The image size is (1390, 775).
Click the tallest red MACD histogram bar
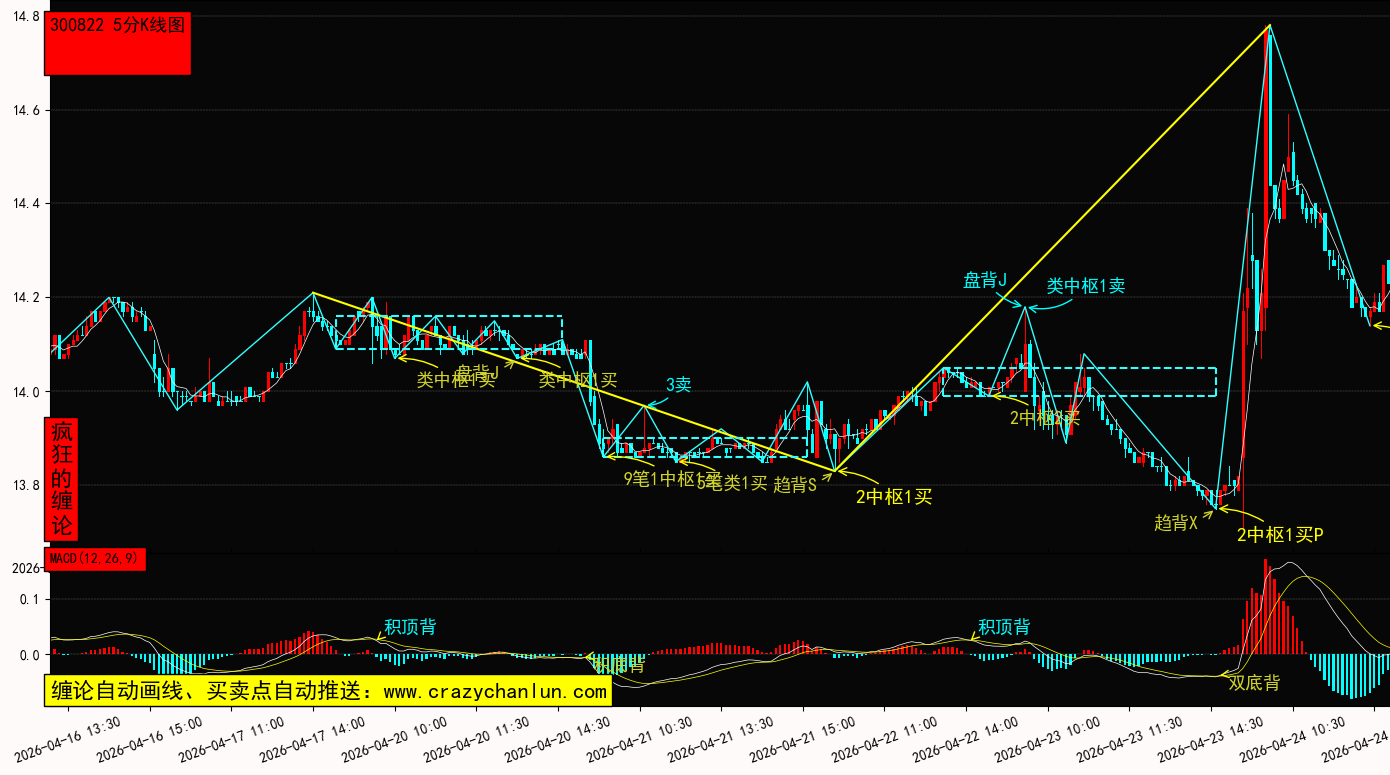coord(1265,606)
